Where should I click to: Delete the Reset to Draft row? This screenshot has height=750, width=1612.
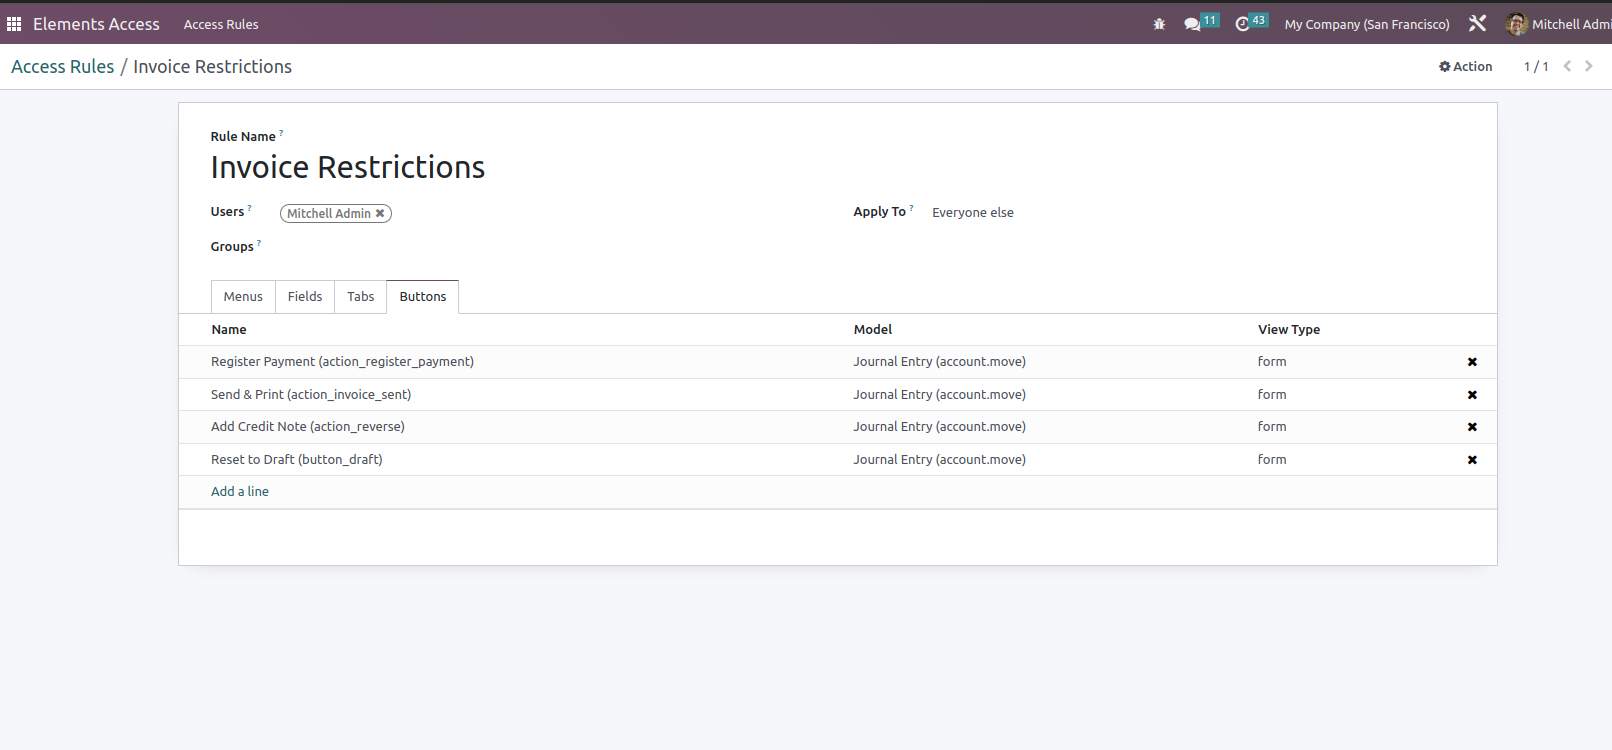1472,460
